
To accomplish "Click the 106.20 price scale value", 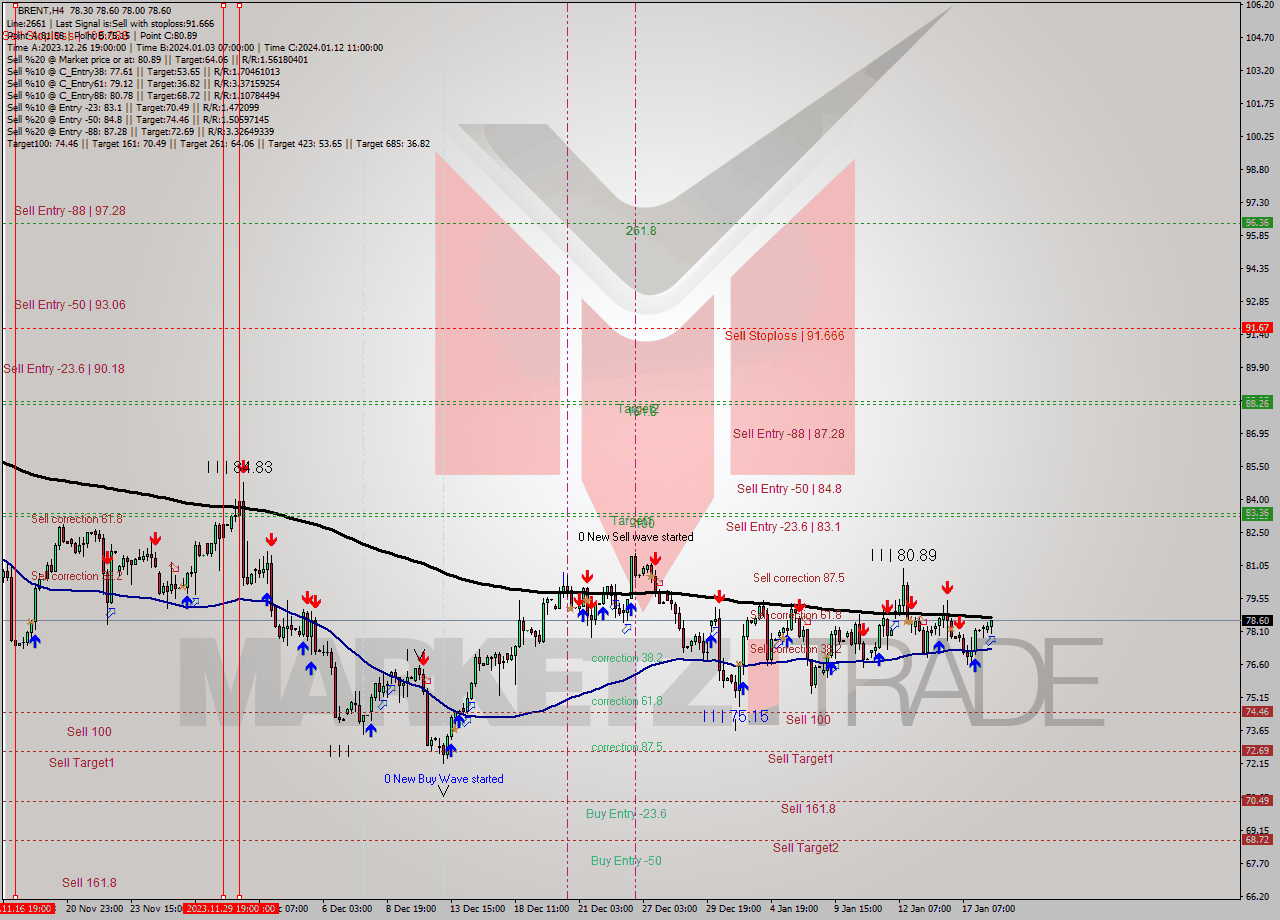I will 1259,5.
